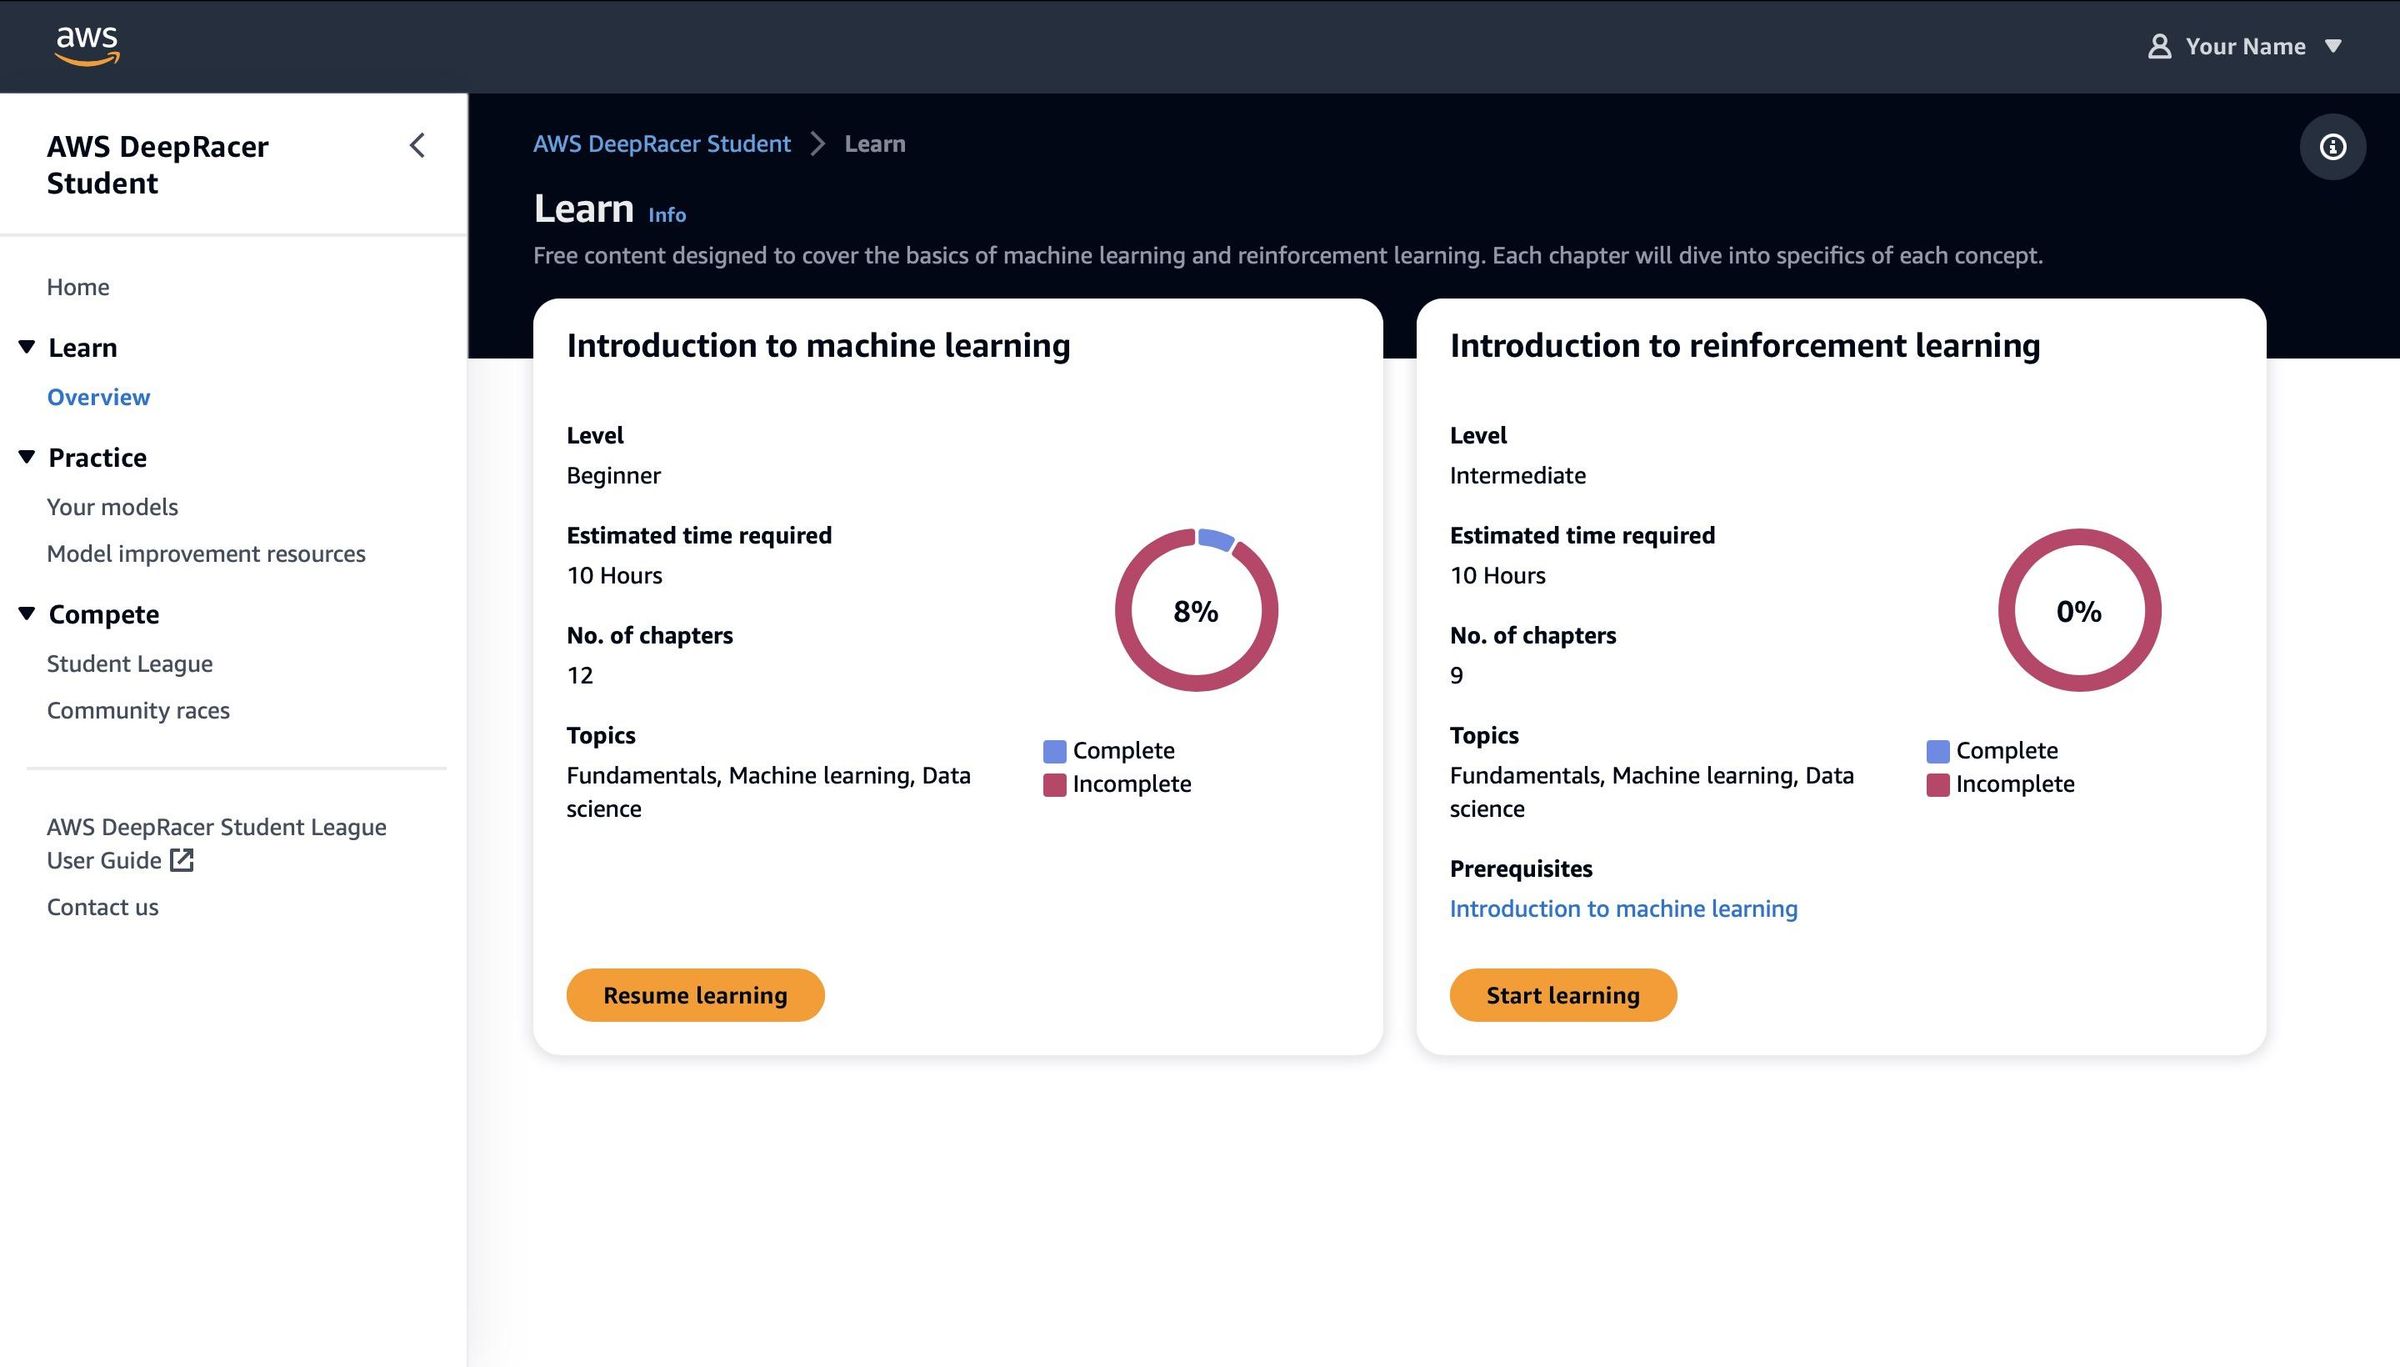Open Model improvement resources in the sidebar

pyautogui.click(x=206, y=553)
